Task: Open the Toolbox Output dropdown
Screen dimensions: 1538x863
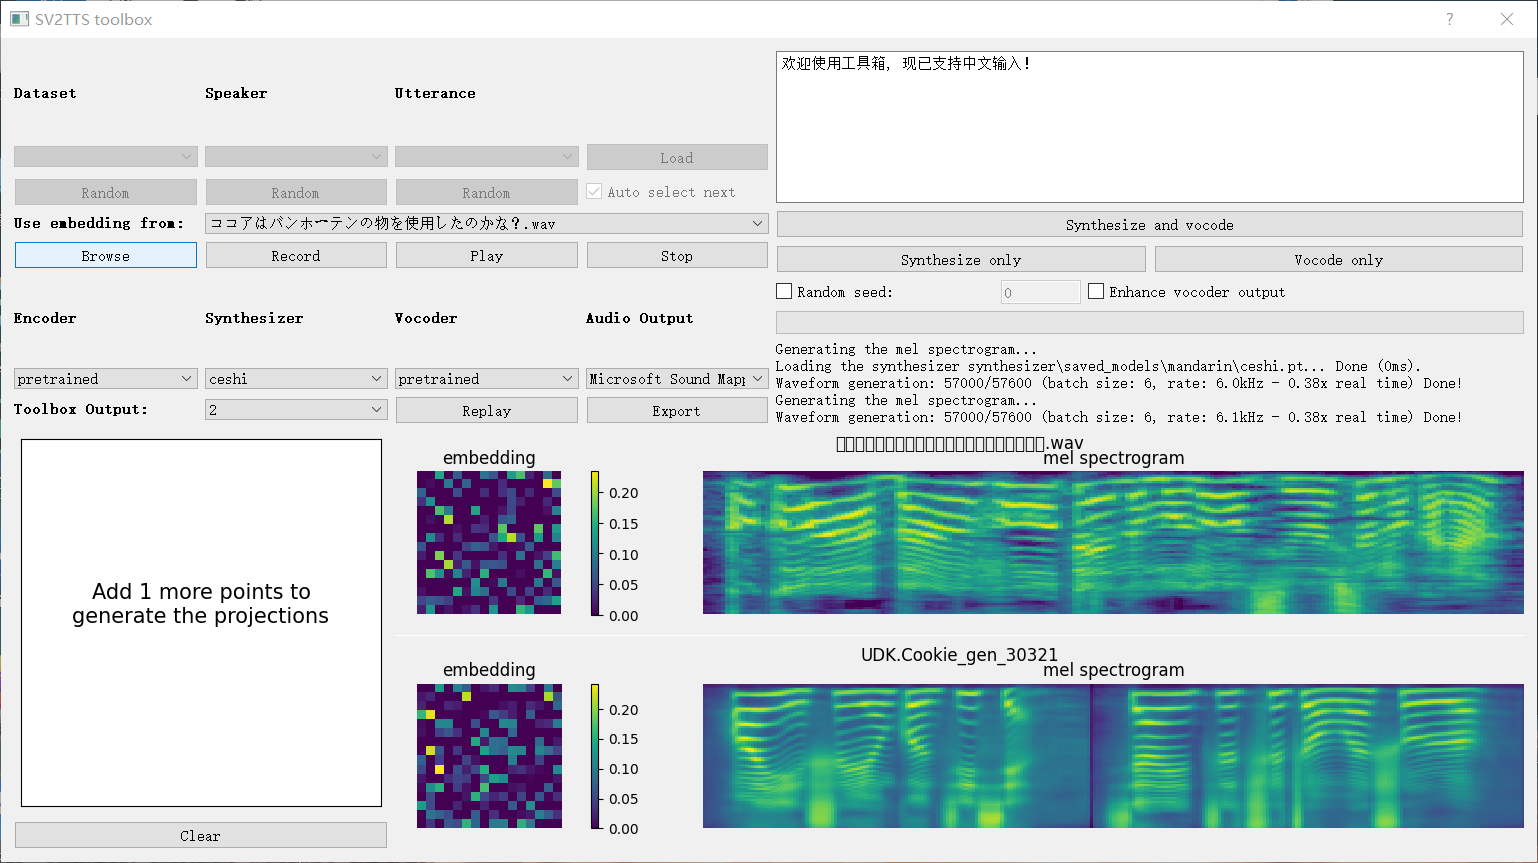Action: [296, 410]
